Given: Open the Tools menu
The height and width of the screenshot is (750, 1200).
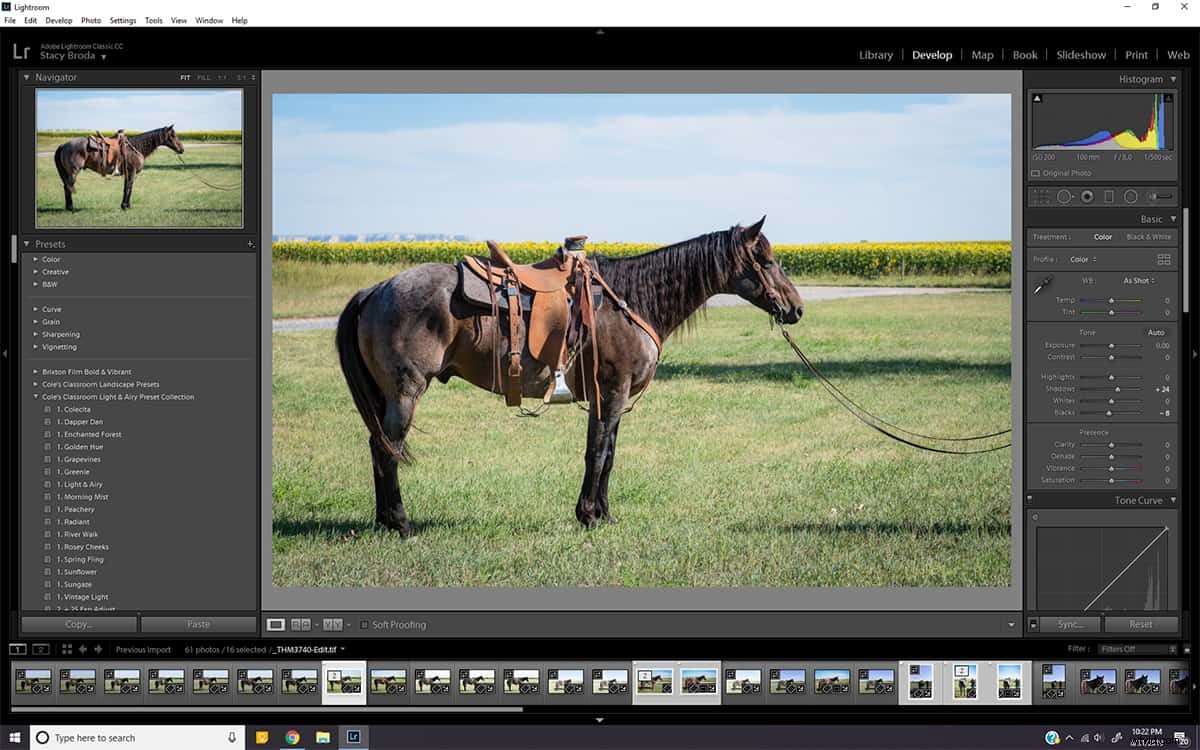Looking at the screenshot, I should (x=153, y=20).
